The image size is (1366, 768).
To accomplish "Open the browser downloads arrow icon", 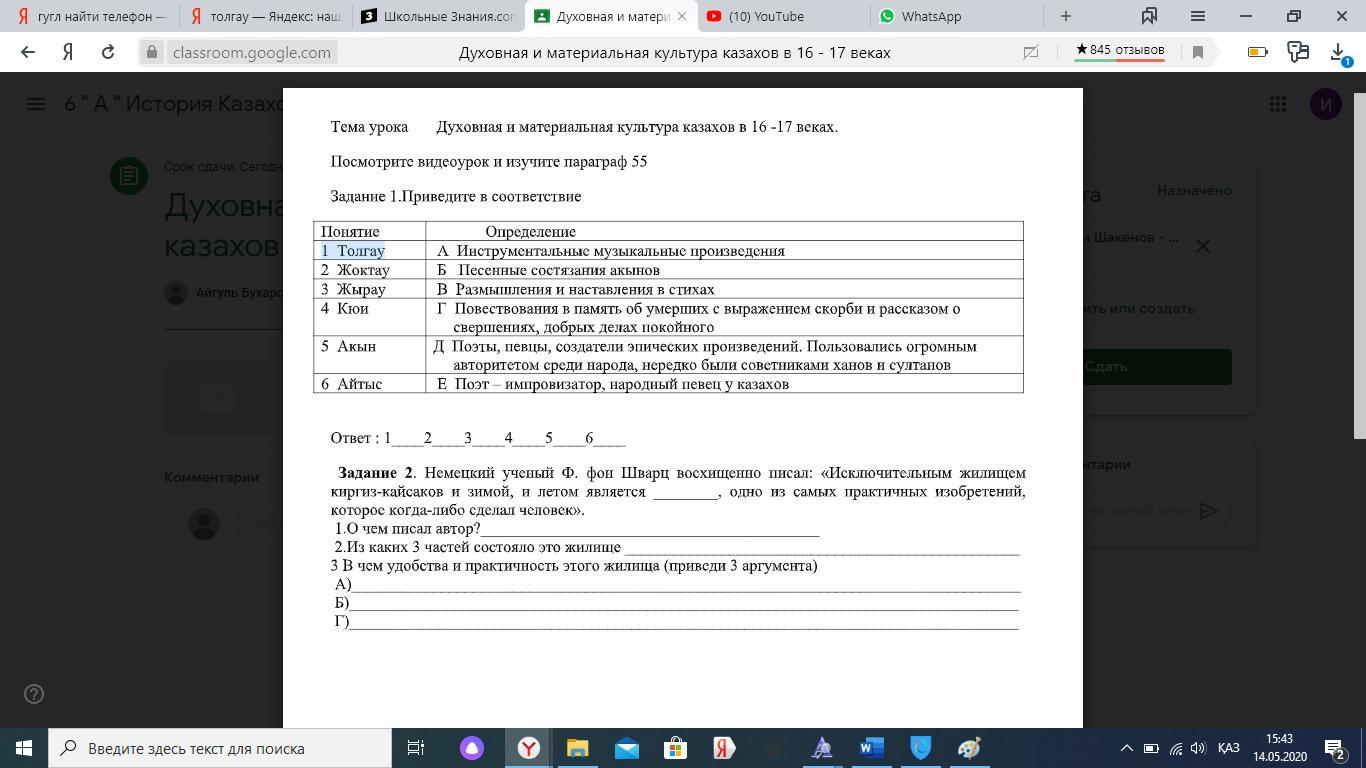I will click(1338, 52).
